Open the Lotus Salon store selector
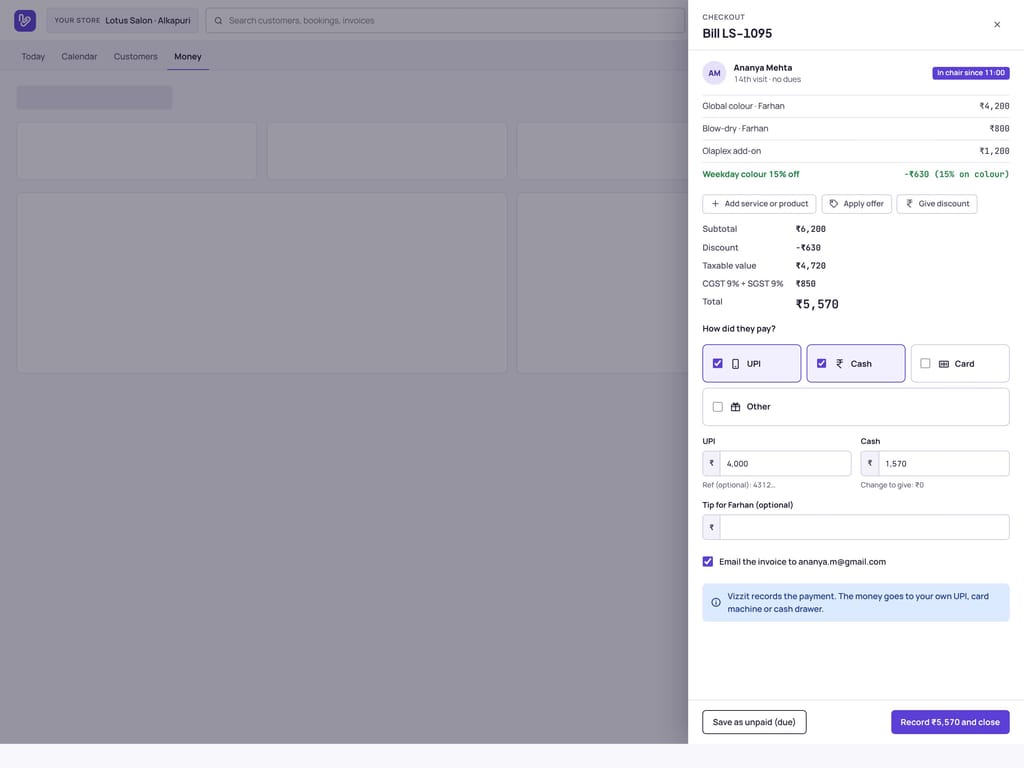Image resolution: width=1024 pixels, height=768 pixels. (x=122, y=21)
